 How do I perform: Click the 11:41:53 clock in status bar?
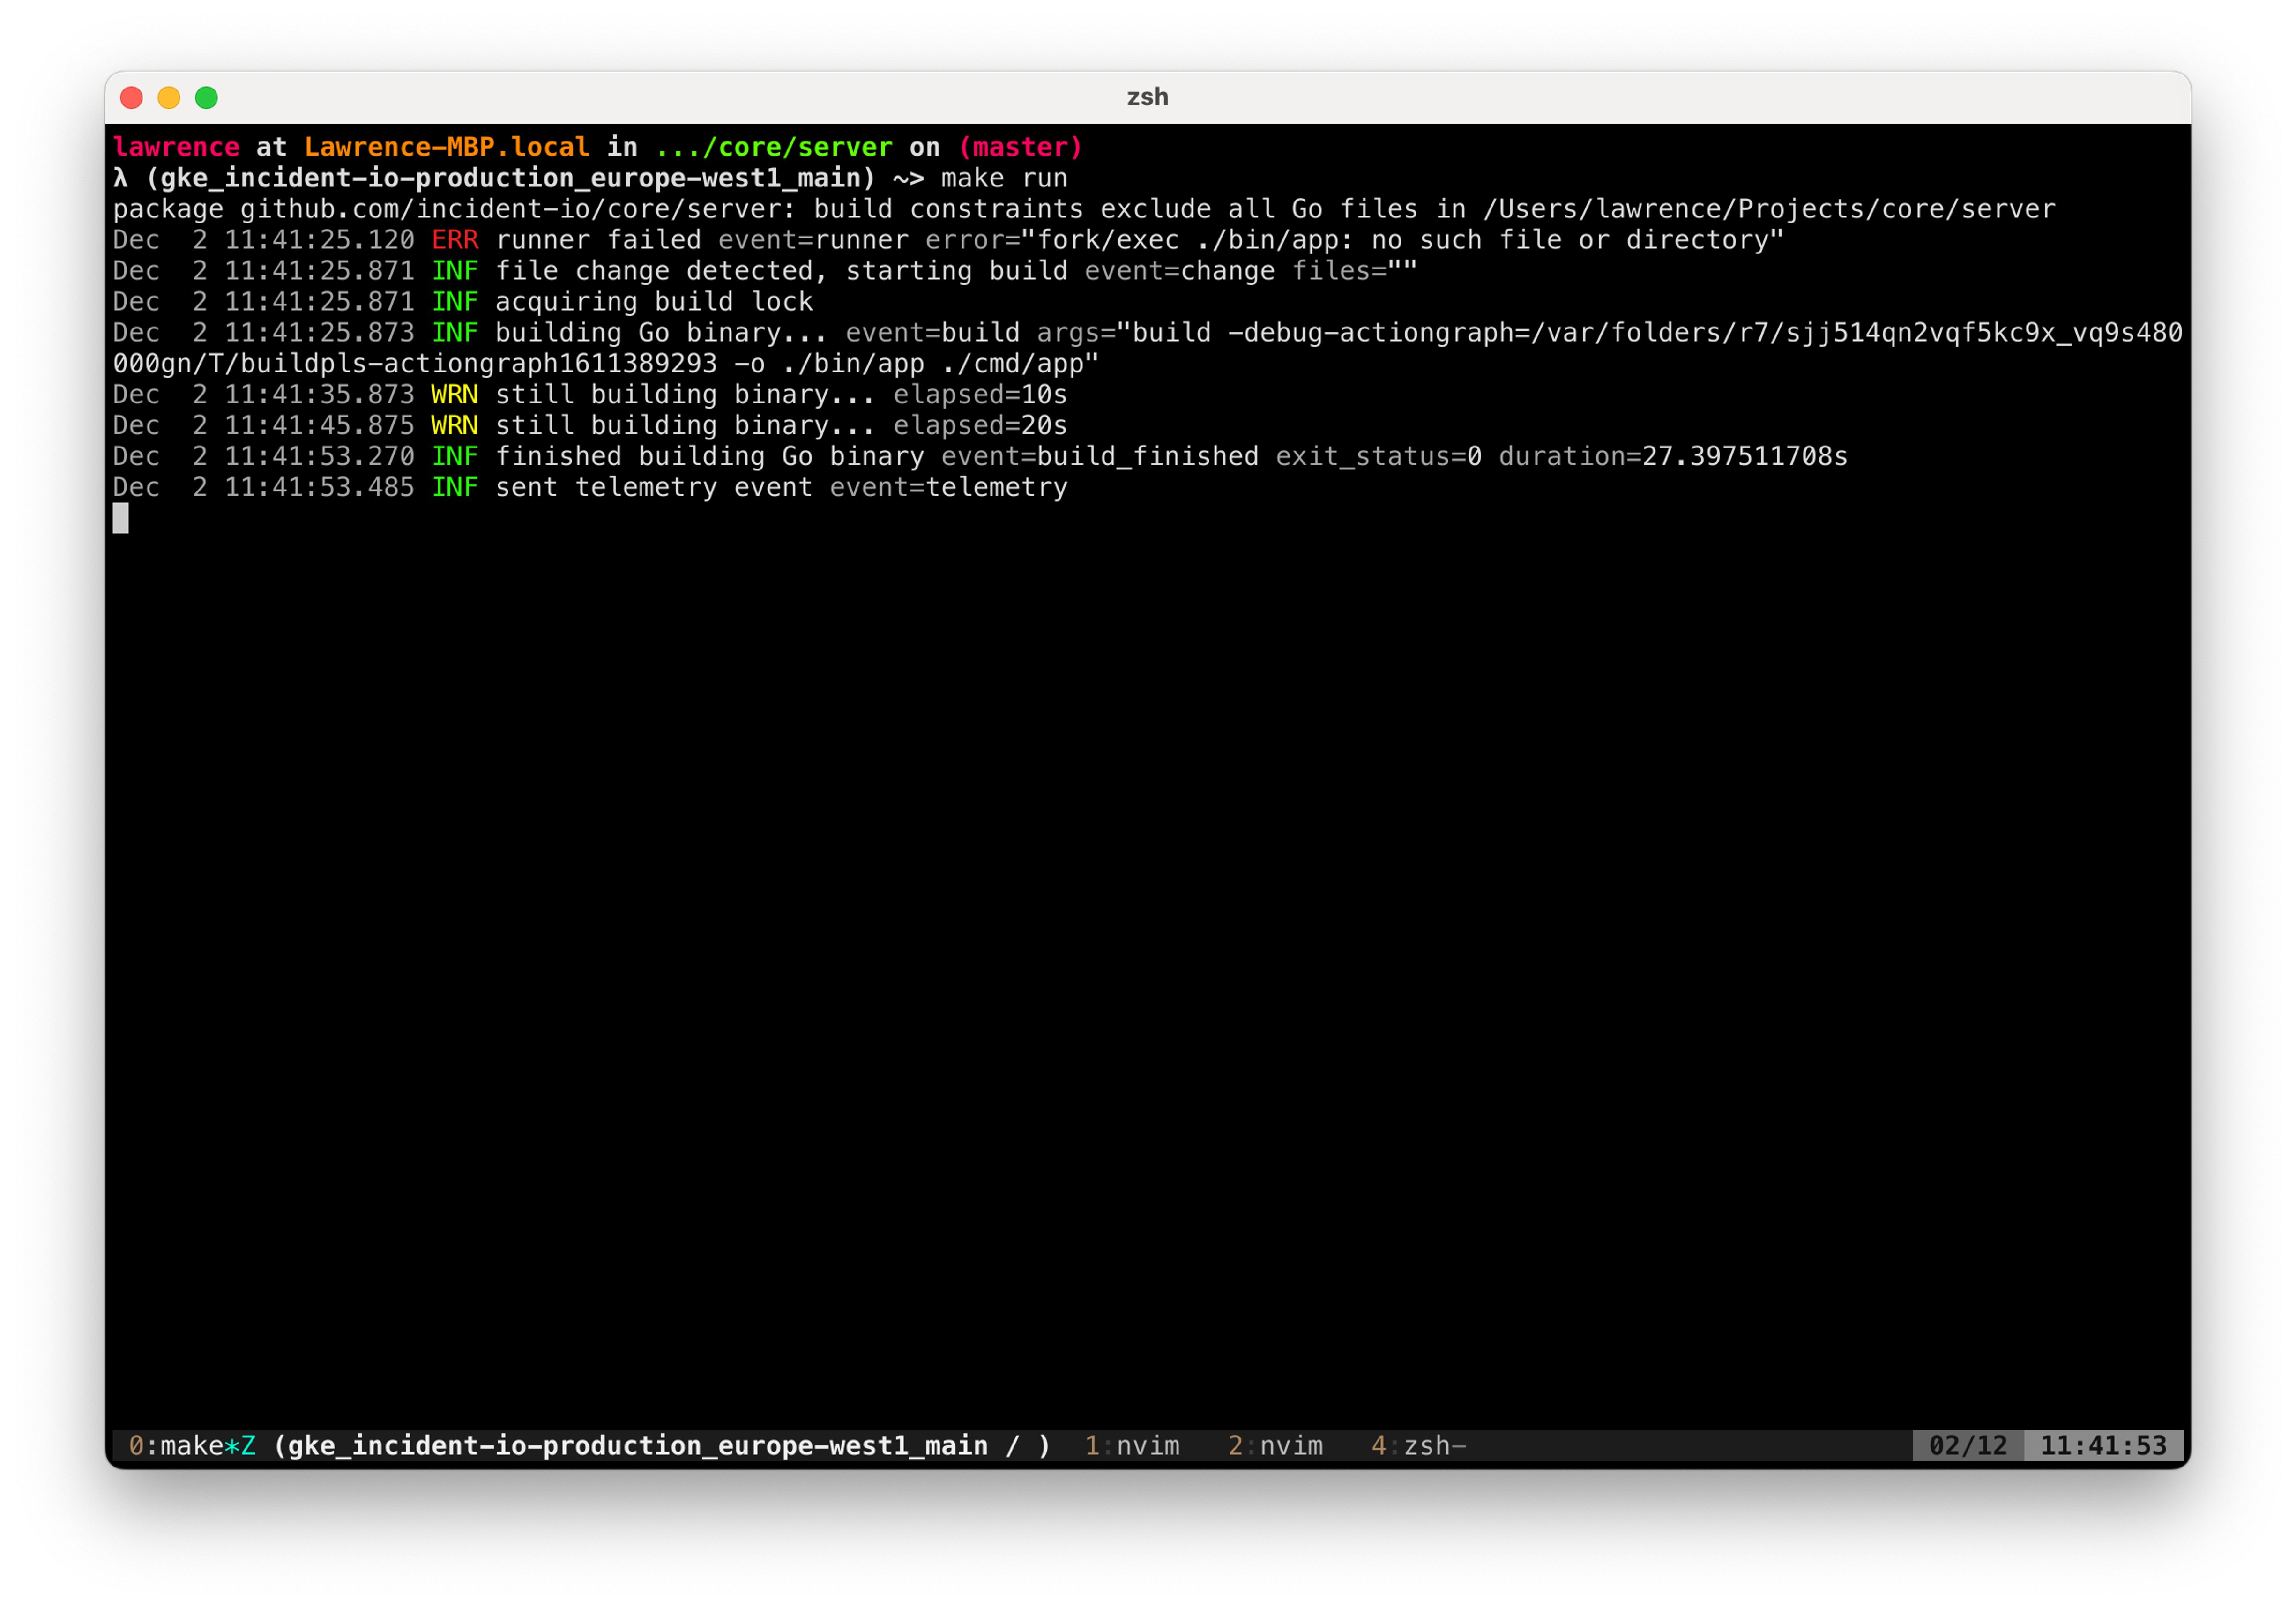[x=2103, y=1445]
